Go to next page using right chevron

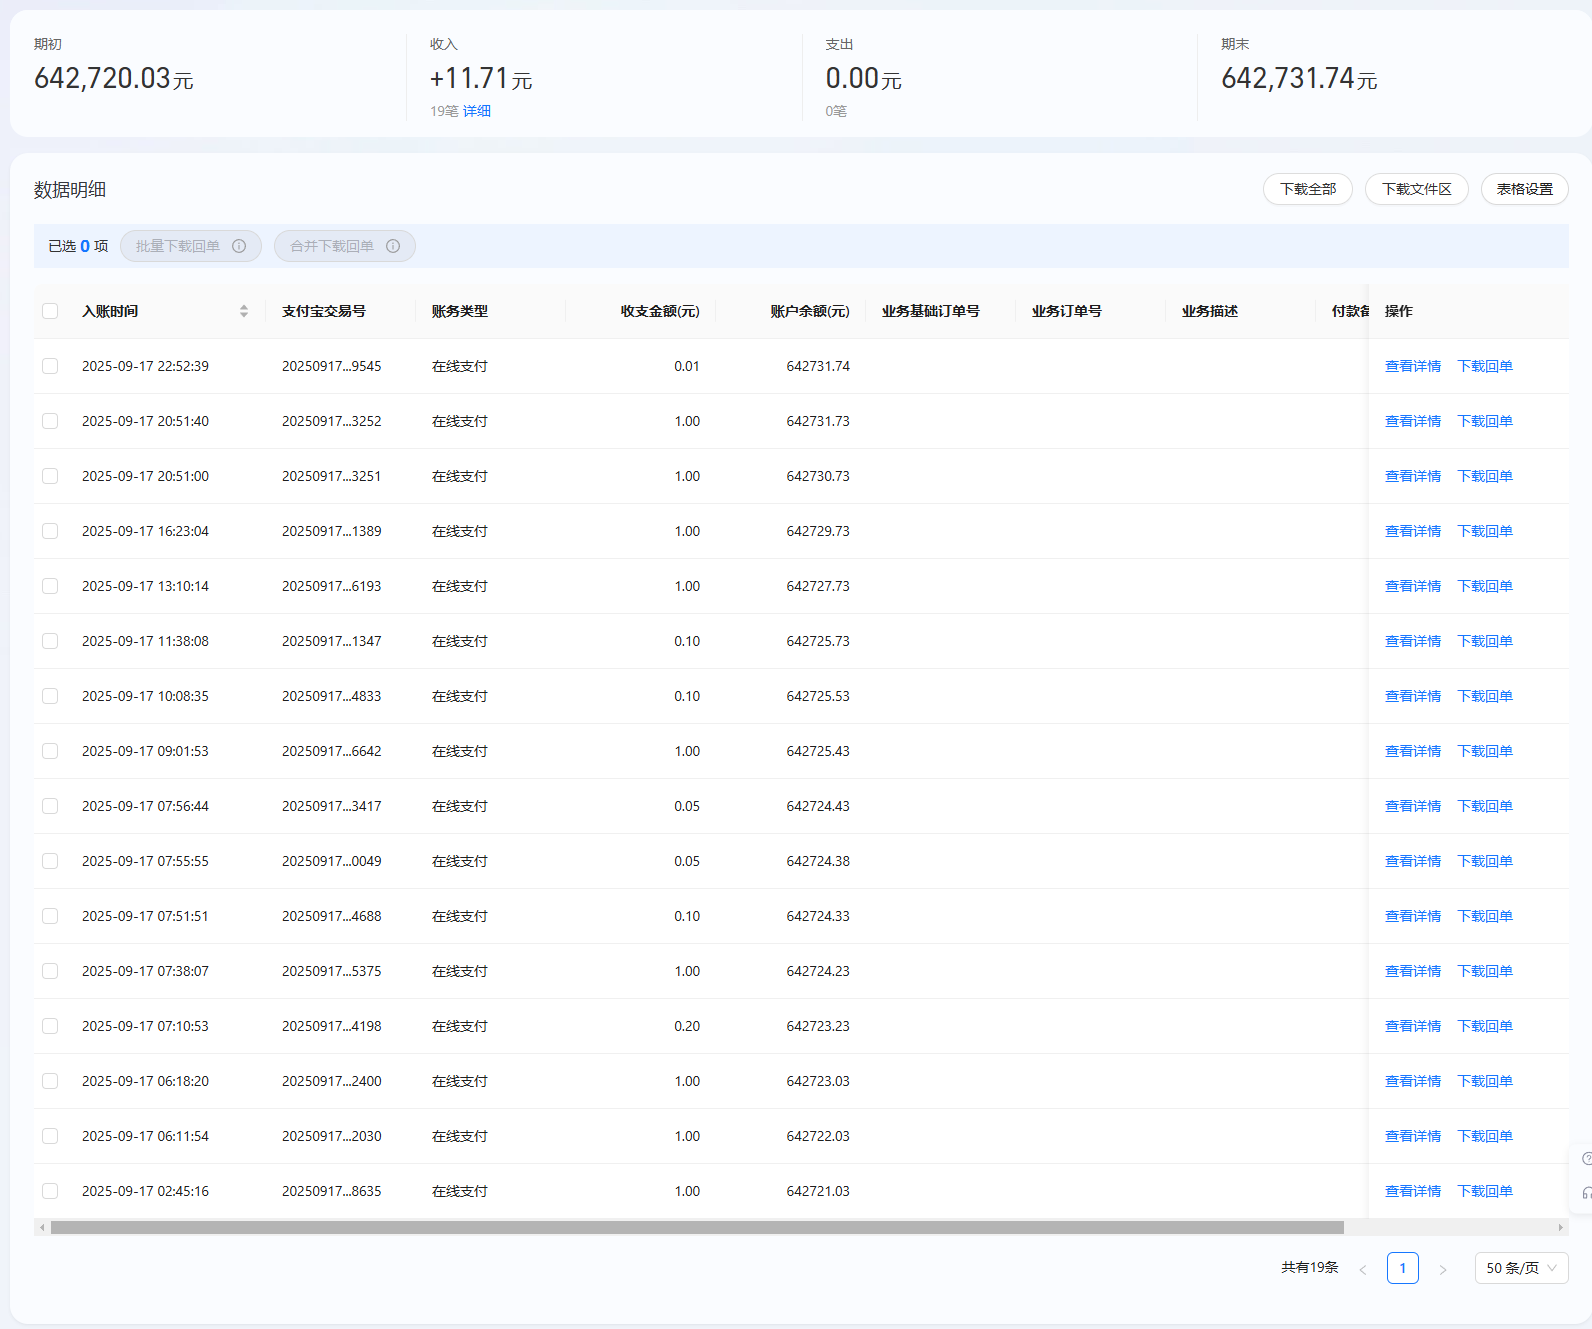[x=1442, y=1269]
